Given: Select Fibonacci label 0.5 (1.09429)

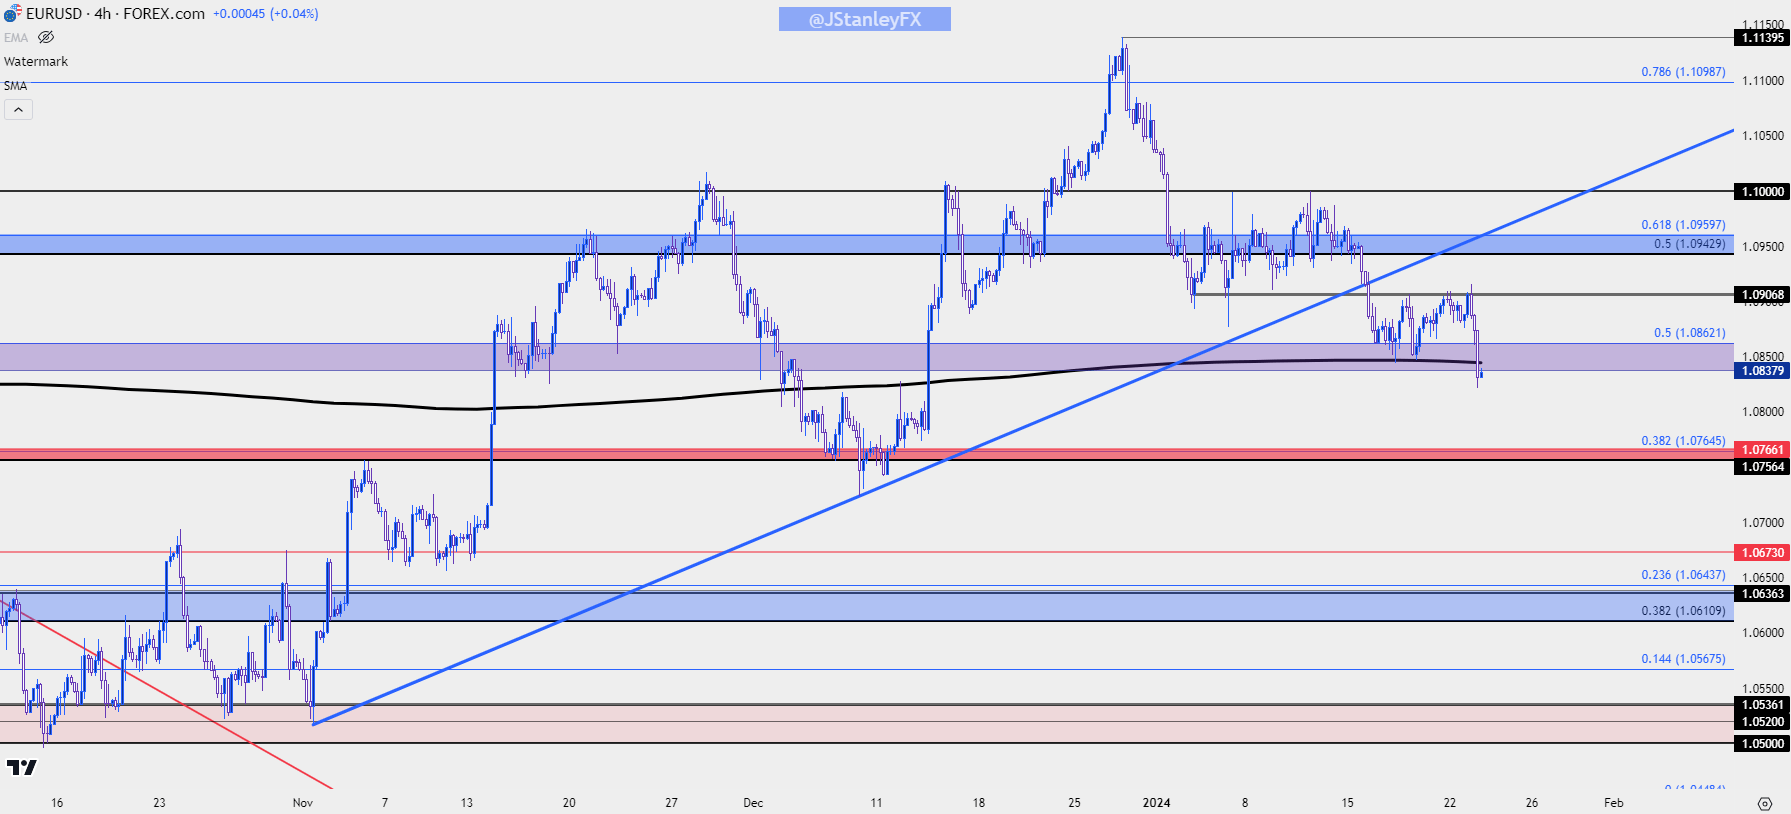Looking at the screenshot, I should click(x=1689, y=244).
